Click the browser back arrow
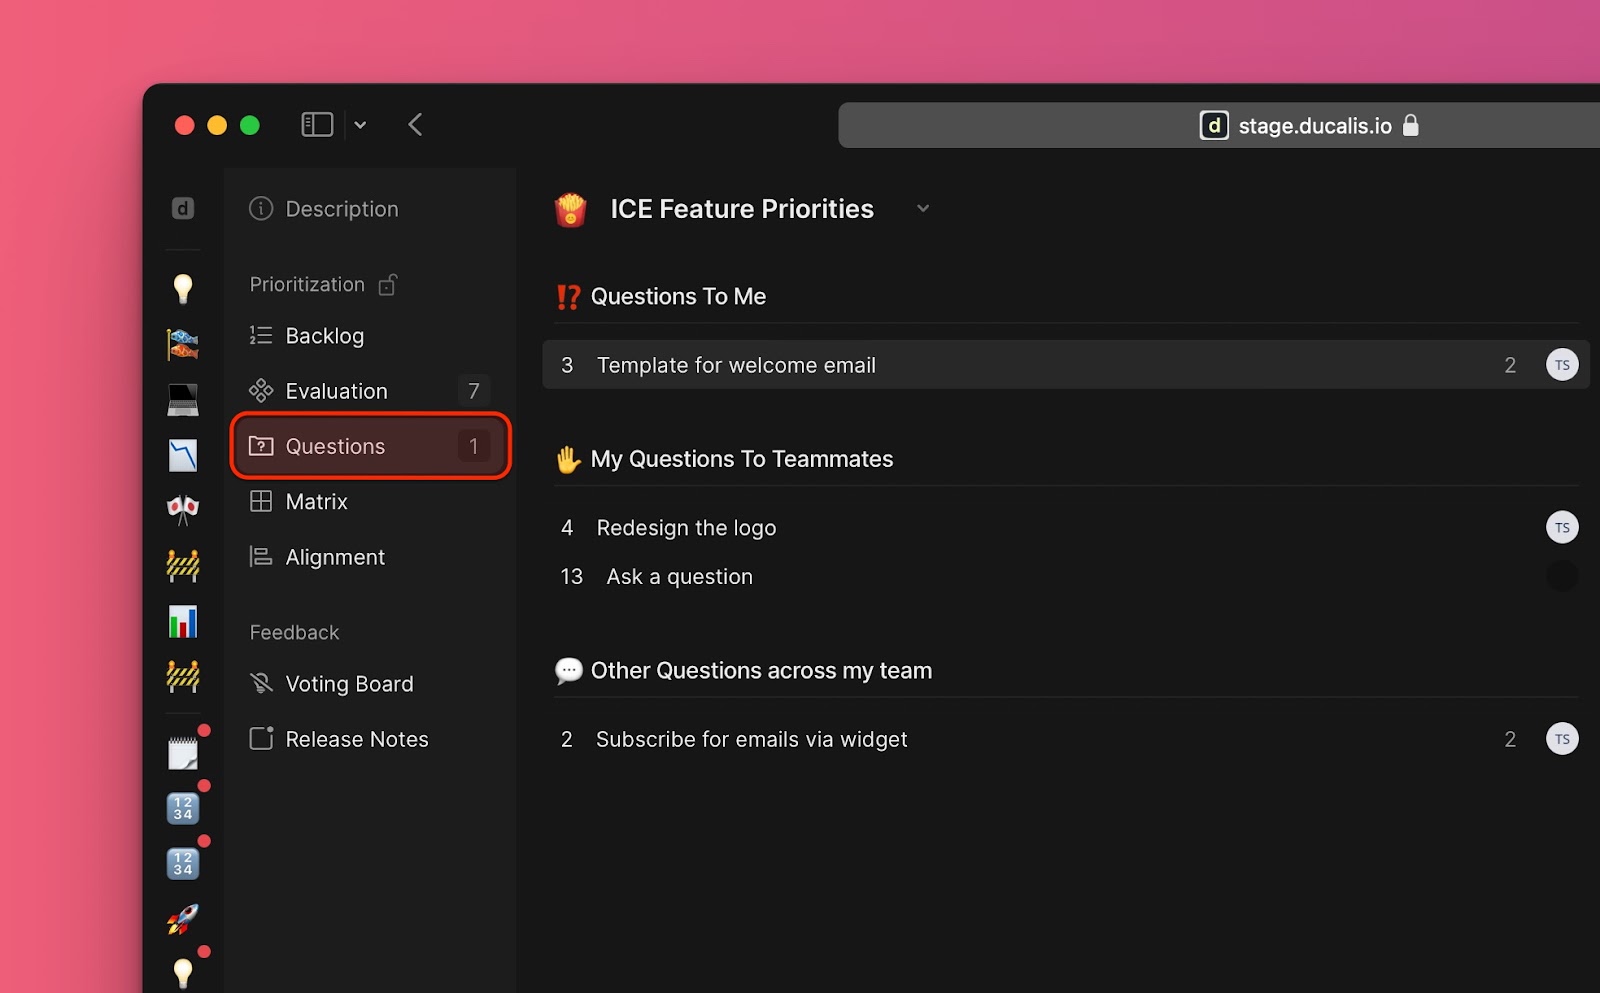Screen dimensions: 1600x993 pyautogui.click(x=416, y=125)
